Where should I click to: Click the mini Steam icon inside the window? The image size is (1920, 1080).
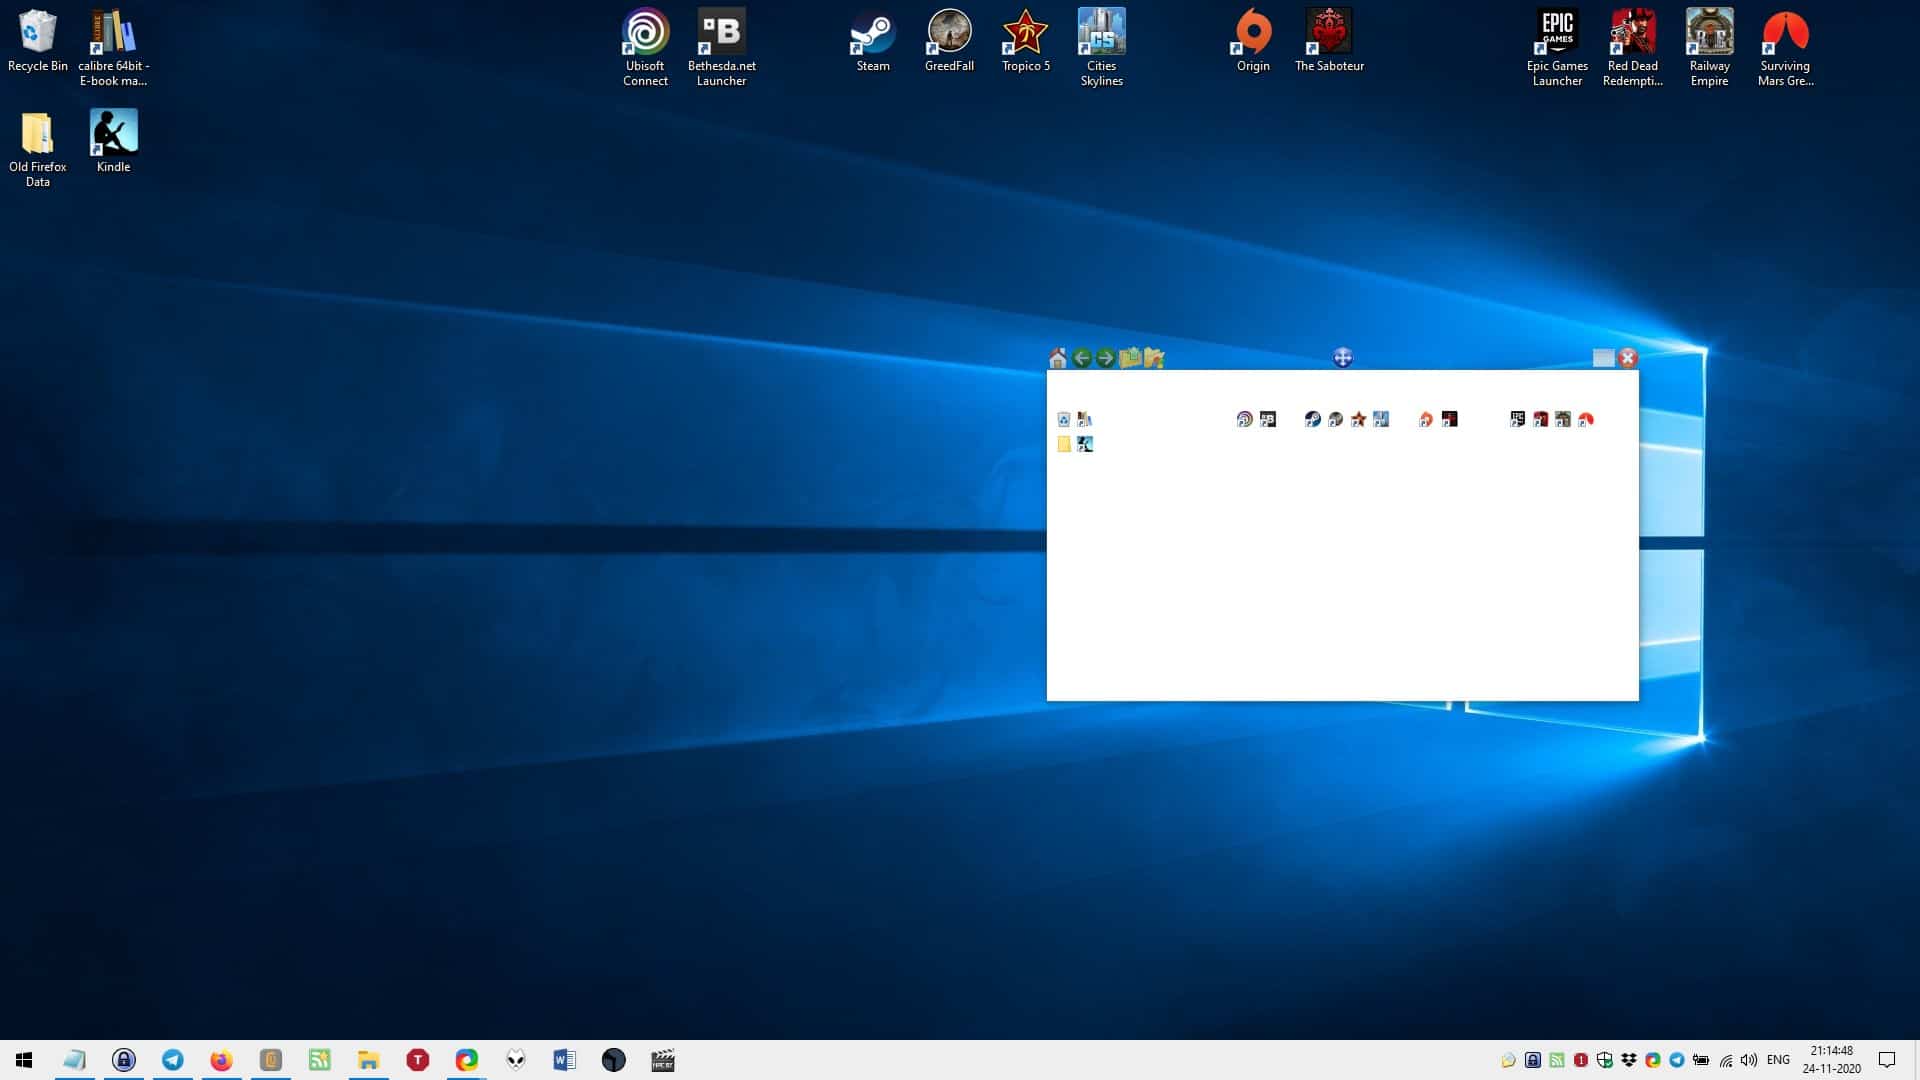[x=1313, y=420]
